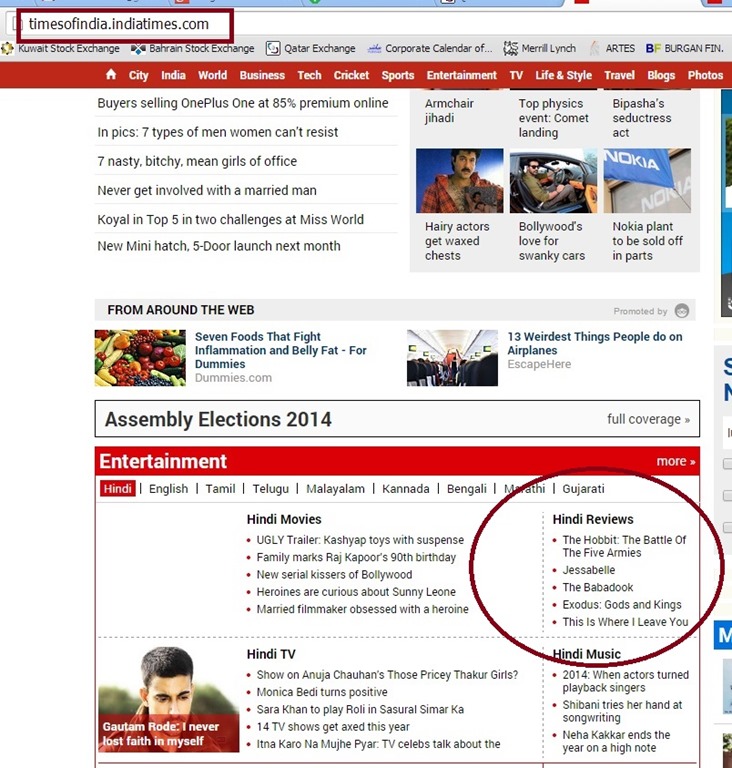This screenshot has width=732, height=768.
Task: Open Qatar Exchange bookmark
Action: 311,48
